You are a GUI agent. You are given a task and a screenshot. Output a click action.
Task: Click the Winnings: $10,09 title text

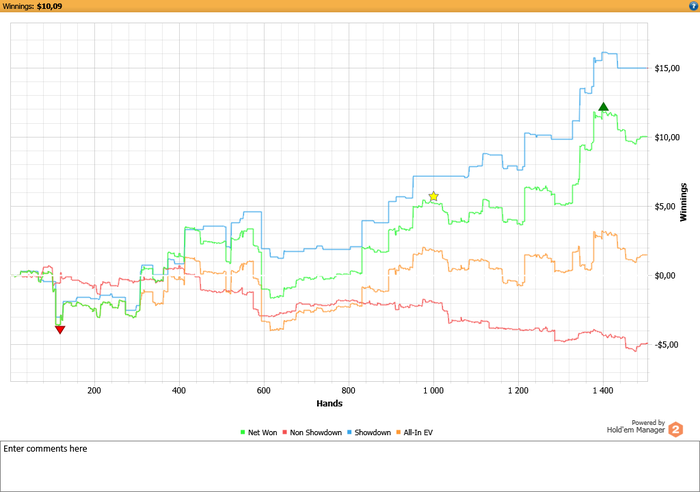coord(32,6)
